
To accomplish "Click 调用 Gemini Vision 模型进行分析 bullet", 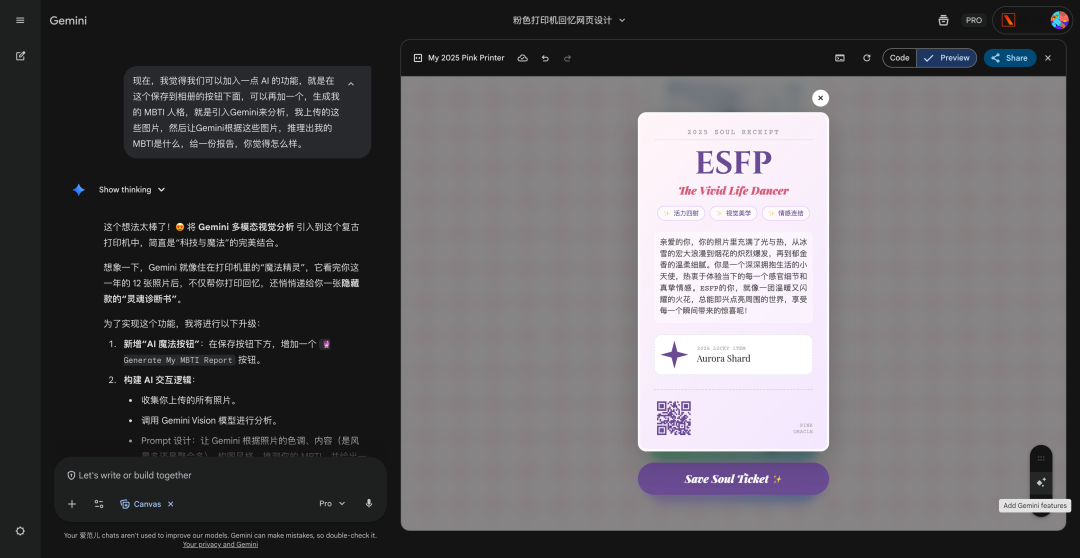I will [x=209, y=420].
